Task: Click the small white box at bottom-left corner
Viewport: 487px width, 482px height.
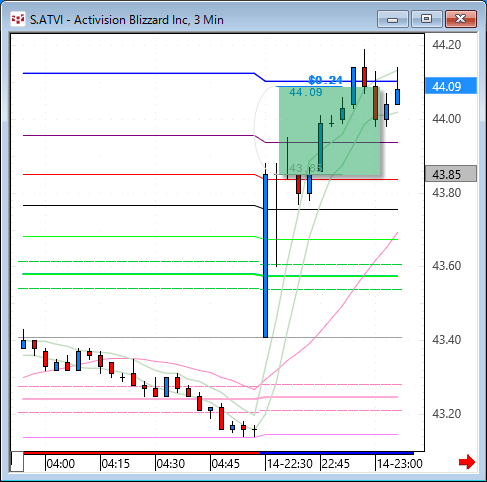Action: (17, 462)
